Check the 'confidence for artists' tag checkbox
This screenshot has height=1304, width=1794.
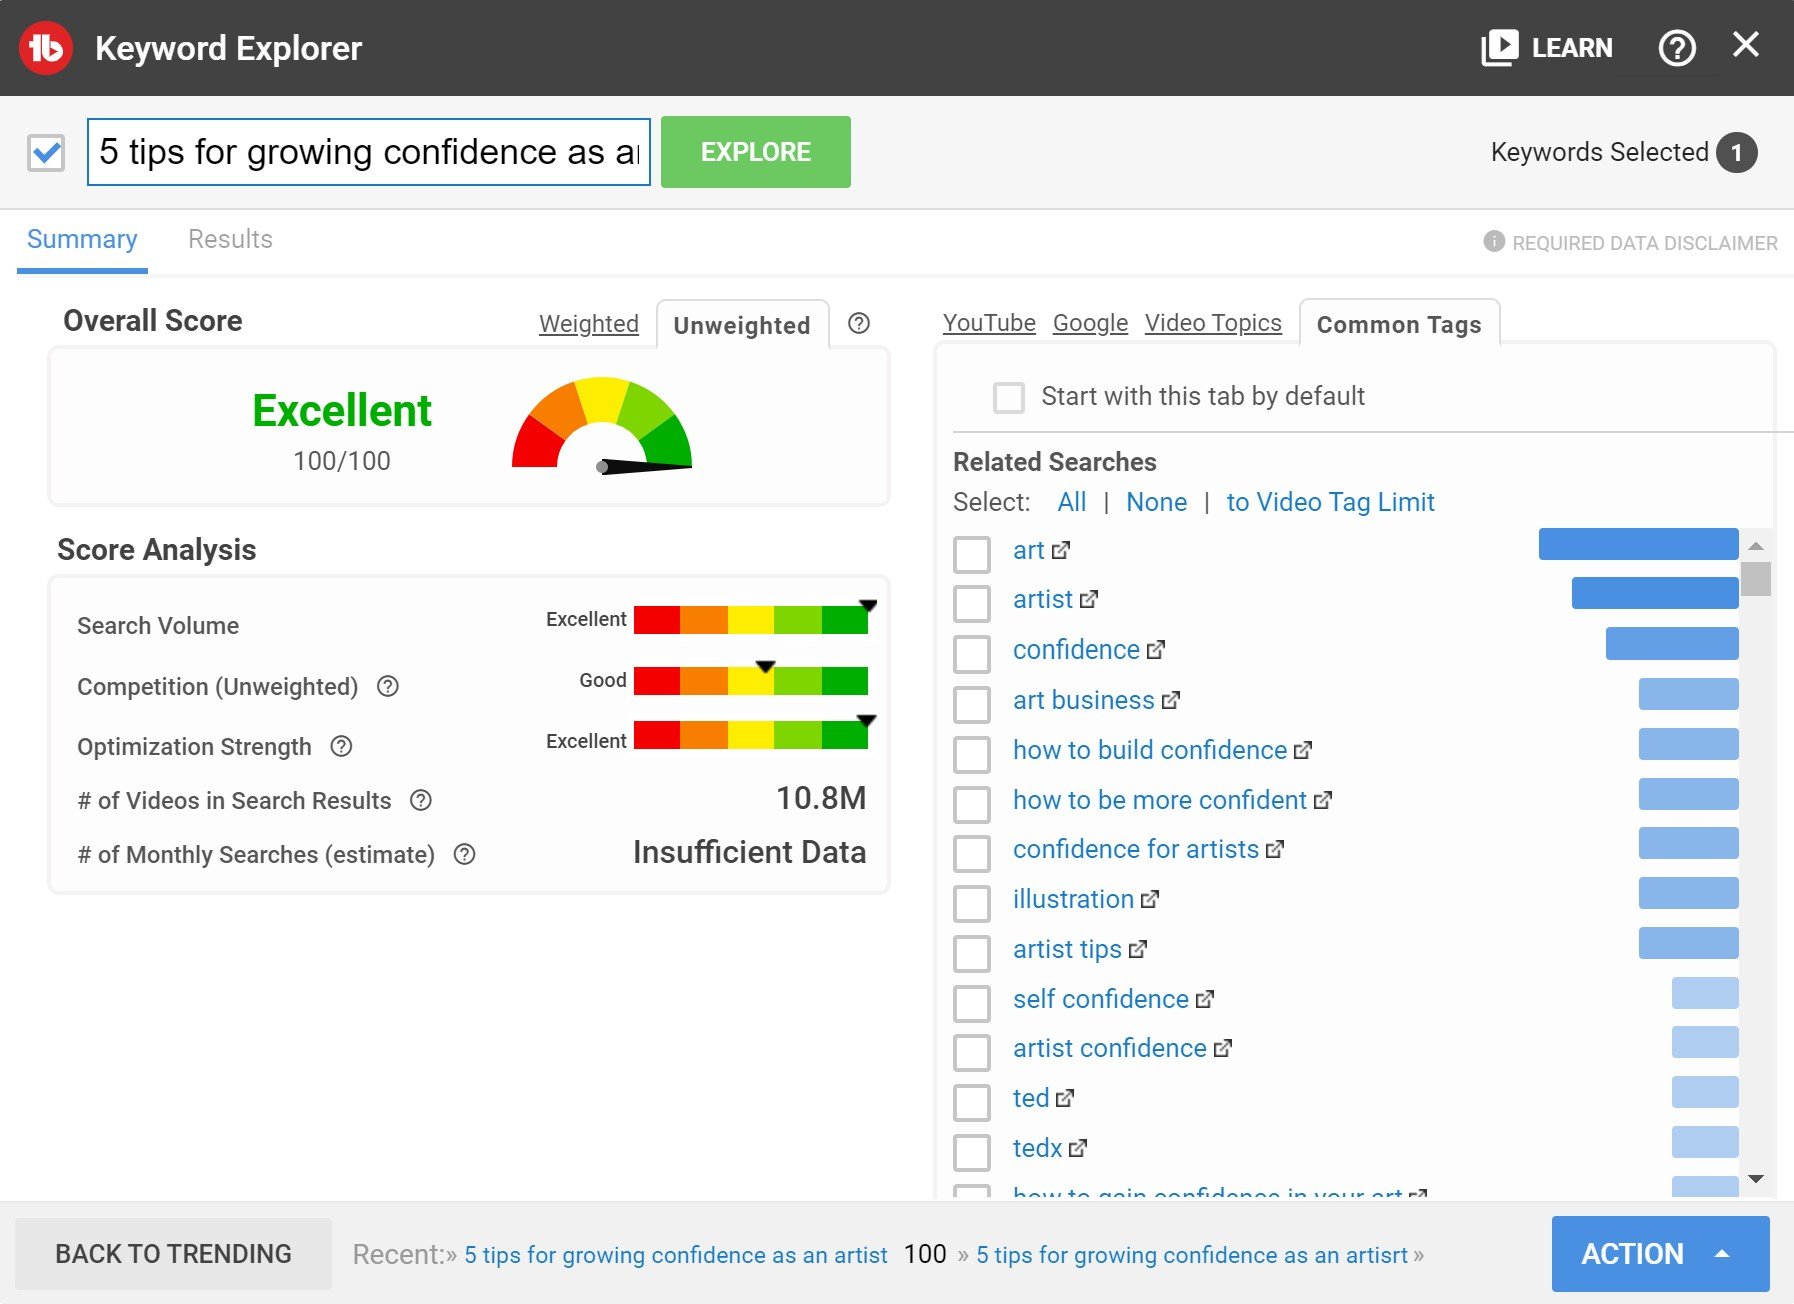971,852
